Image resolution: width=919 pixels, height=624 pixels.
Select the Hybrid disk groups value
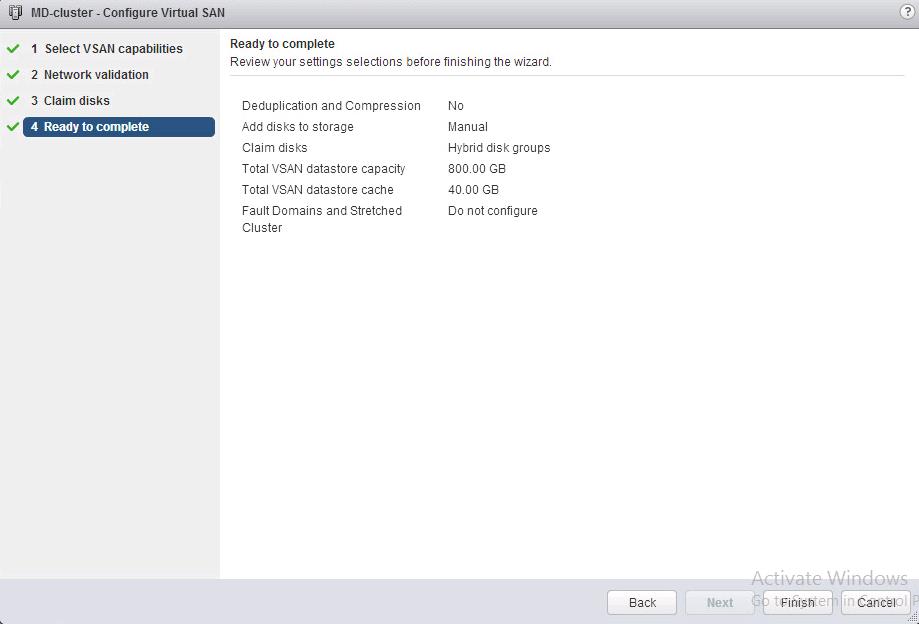[499, 148]
